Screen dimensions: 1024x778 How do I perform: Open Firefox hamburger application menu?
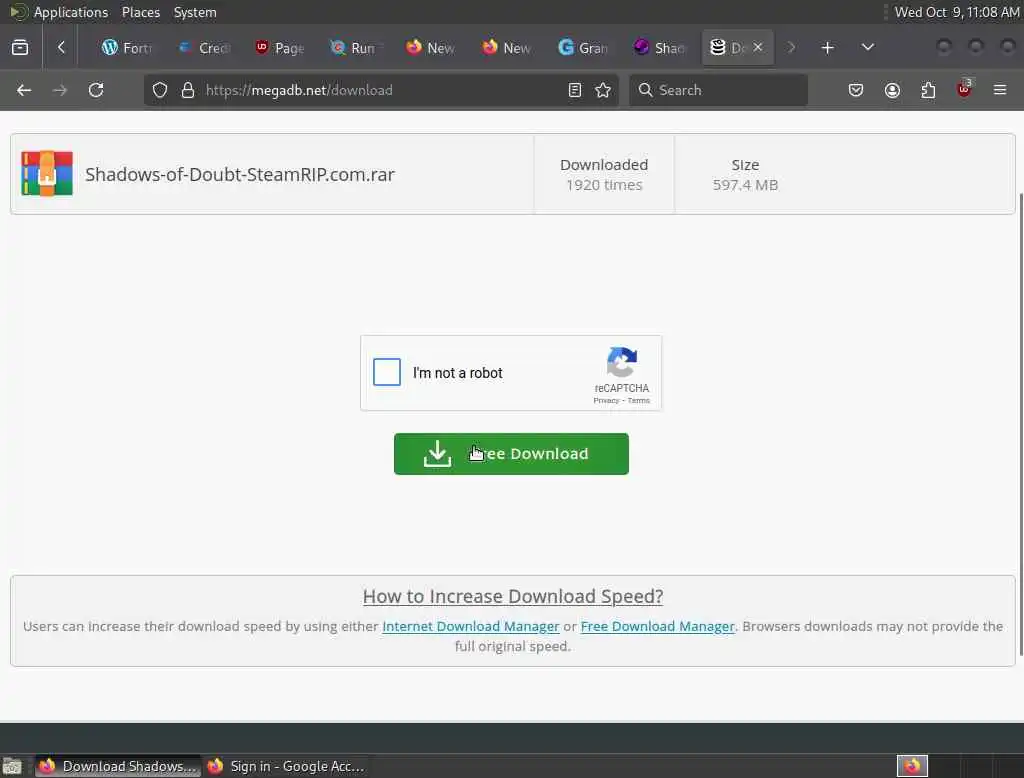pos(1000,90)
